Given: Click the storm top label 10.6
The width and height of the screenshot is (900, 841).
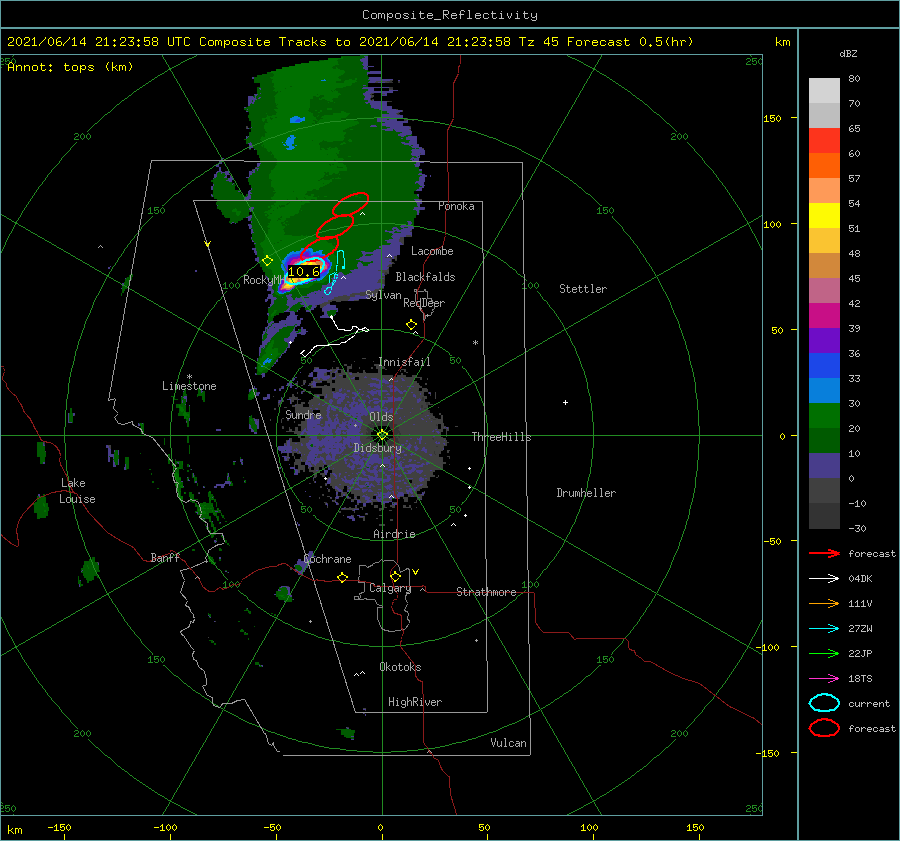Looking at the screenshot, I should [304, 272].
